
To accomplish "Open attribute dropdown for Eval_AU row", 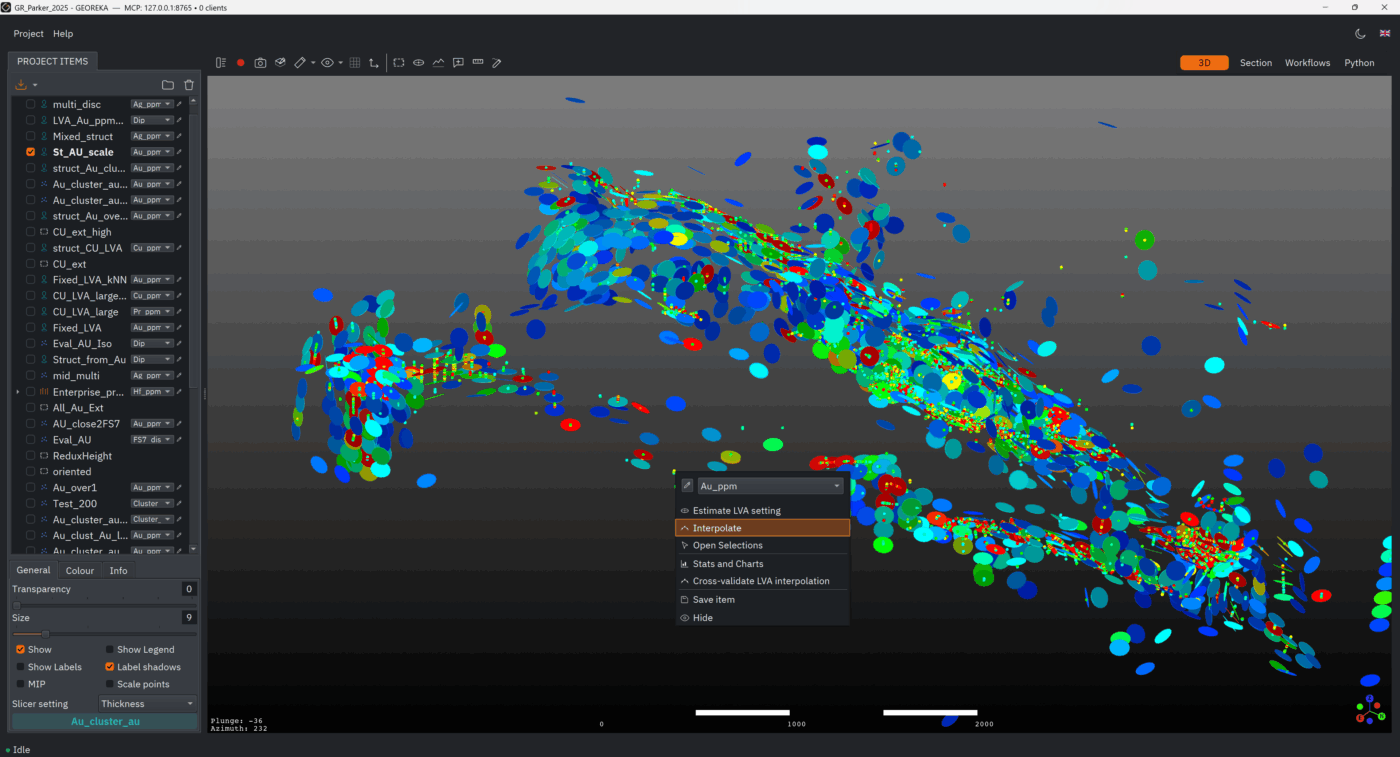I will tap(152, 440).
